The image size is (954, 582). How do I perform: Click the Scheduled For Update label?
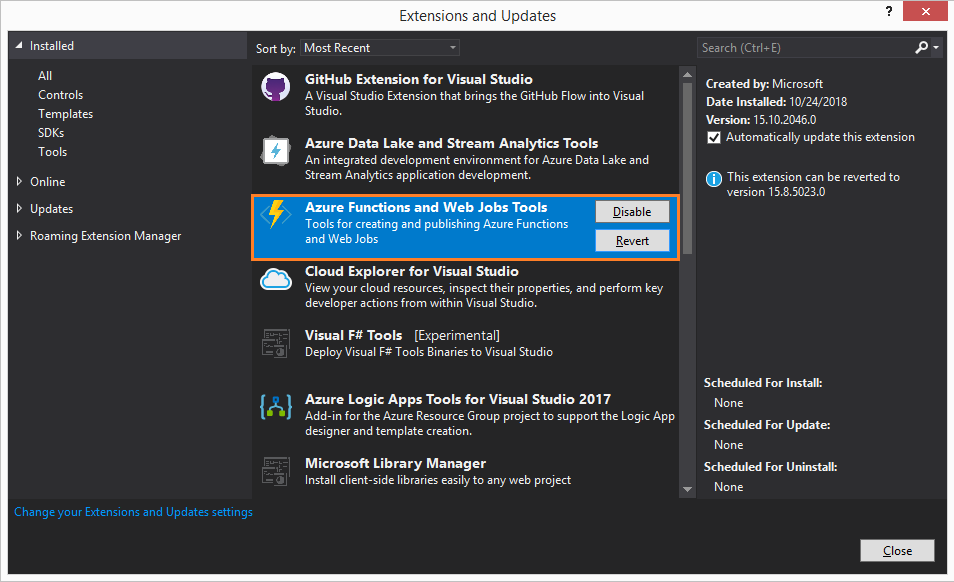pyautogui.click(x=767, y=425)
